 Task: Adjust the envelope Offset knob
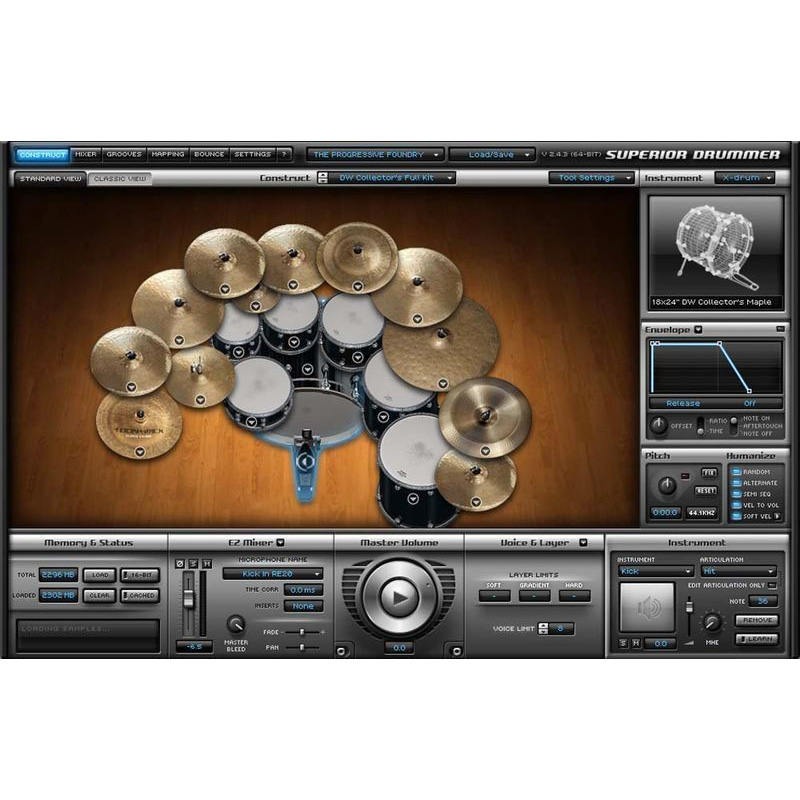tap(659, 425)
